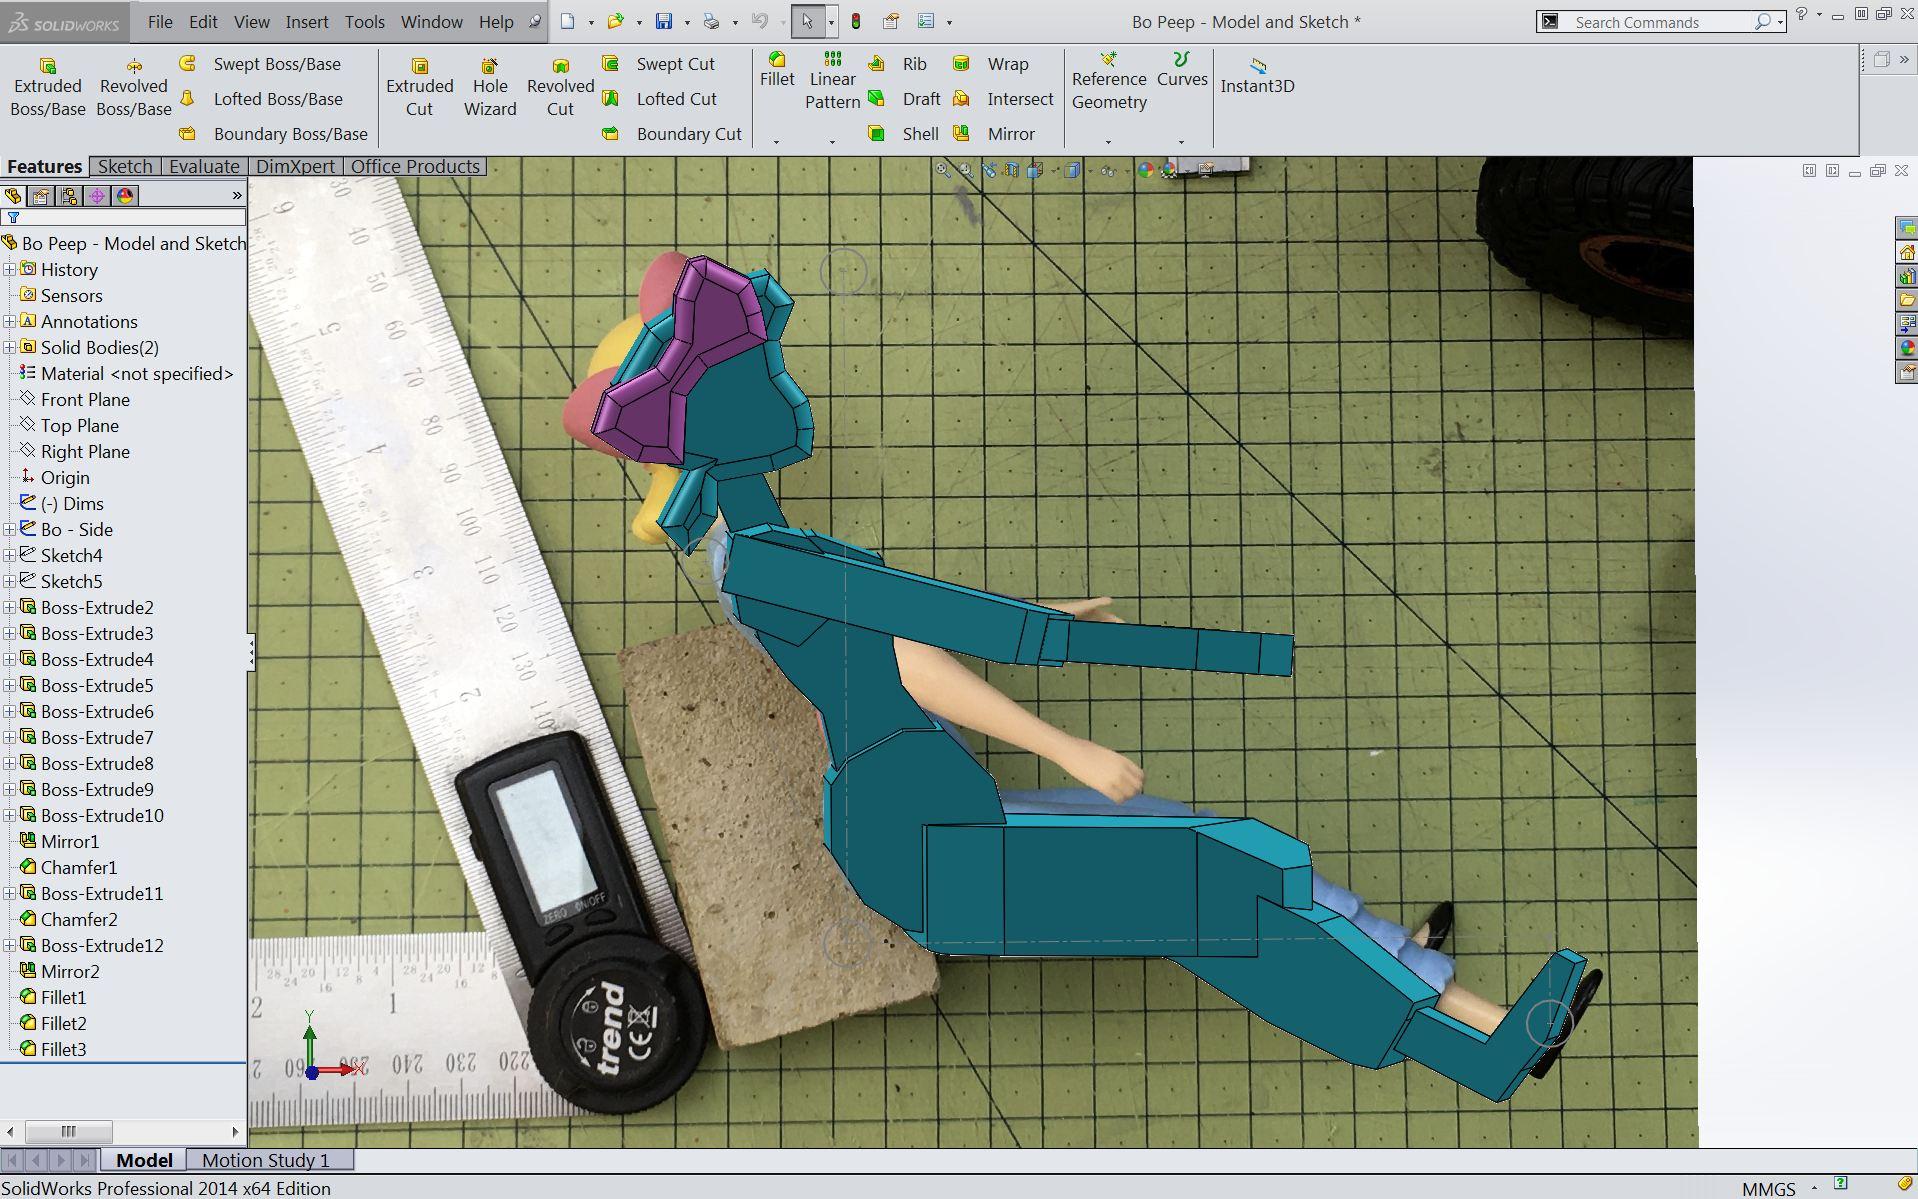Image resolution: width=1918 pixels, height=1199 pixels.
Task: Open the Insert menu
Action: [306, 21]
